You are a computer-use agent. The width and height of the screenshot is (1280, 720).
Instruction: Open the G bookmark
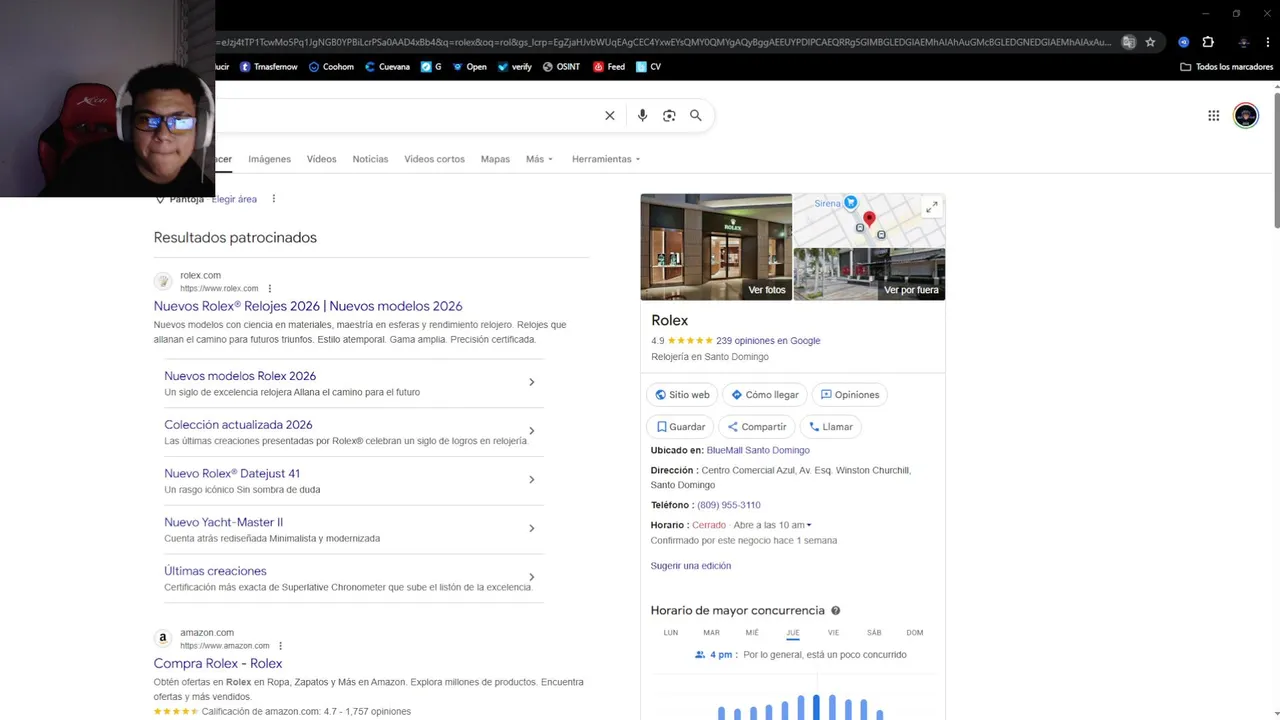[x=431, y=67]
